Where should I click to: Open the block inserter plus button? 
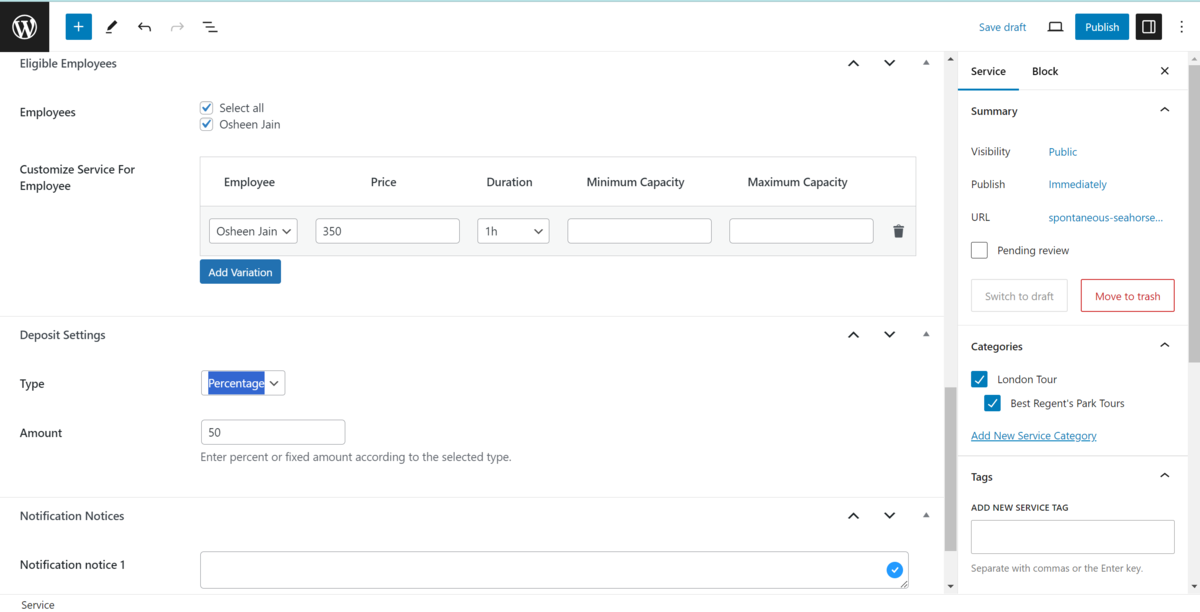click(x=78, y=27)
